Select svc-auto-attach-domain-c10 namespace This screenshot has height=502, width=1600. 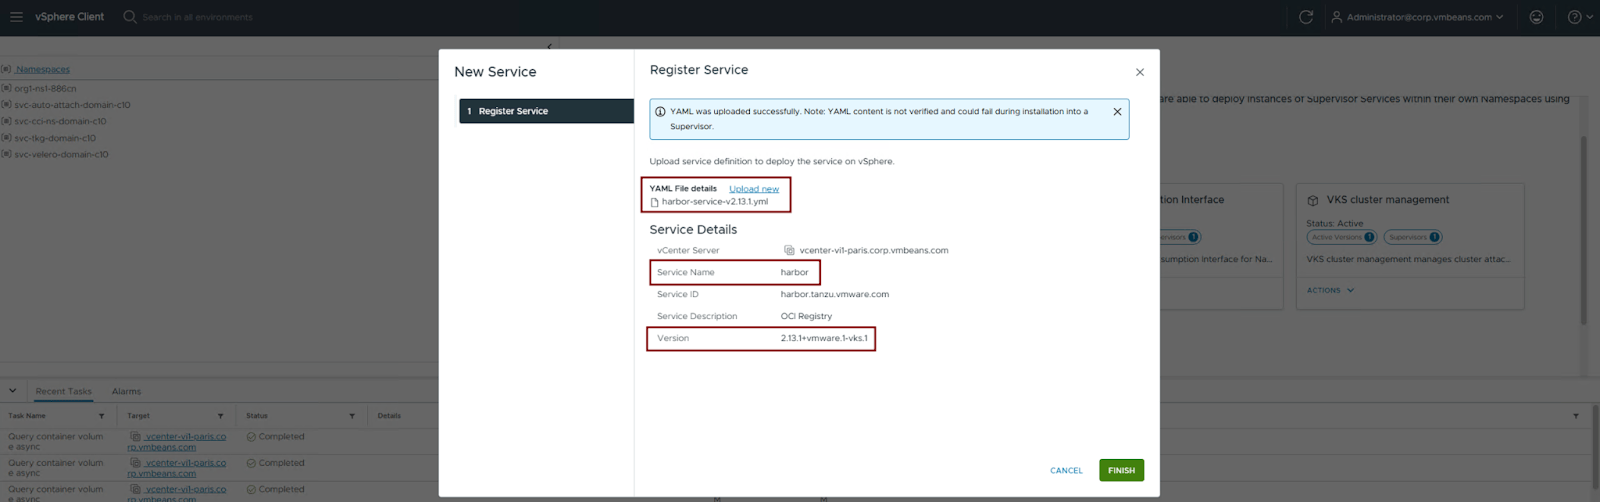[x=72, y=105]
